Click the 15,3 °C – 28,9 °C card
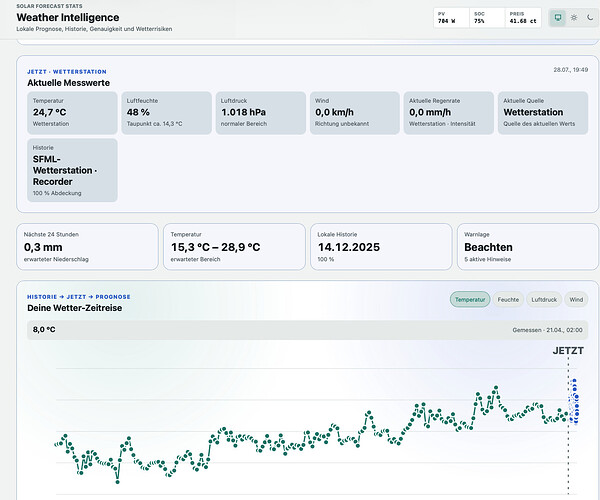Viewport: 600px width, 500px height. (234, 247)
